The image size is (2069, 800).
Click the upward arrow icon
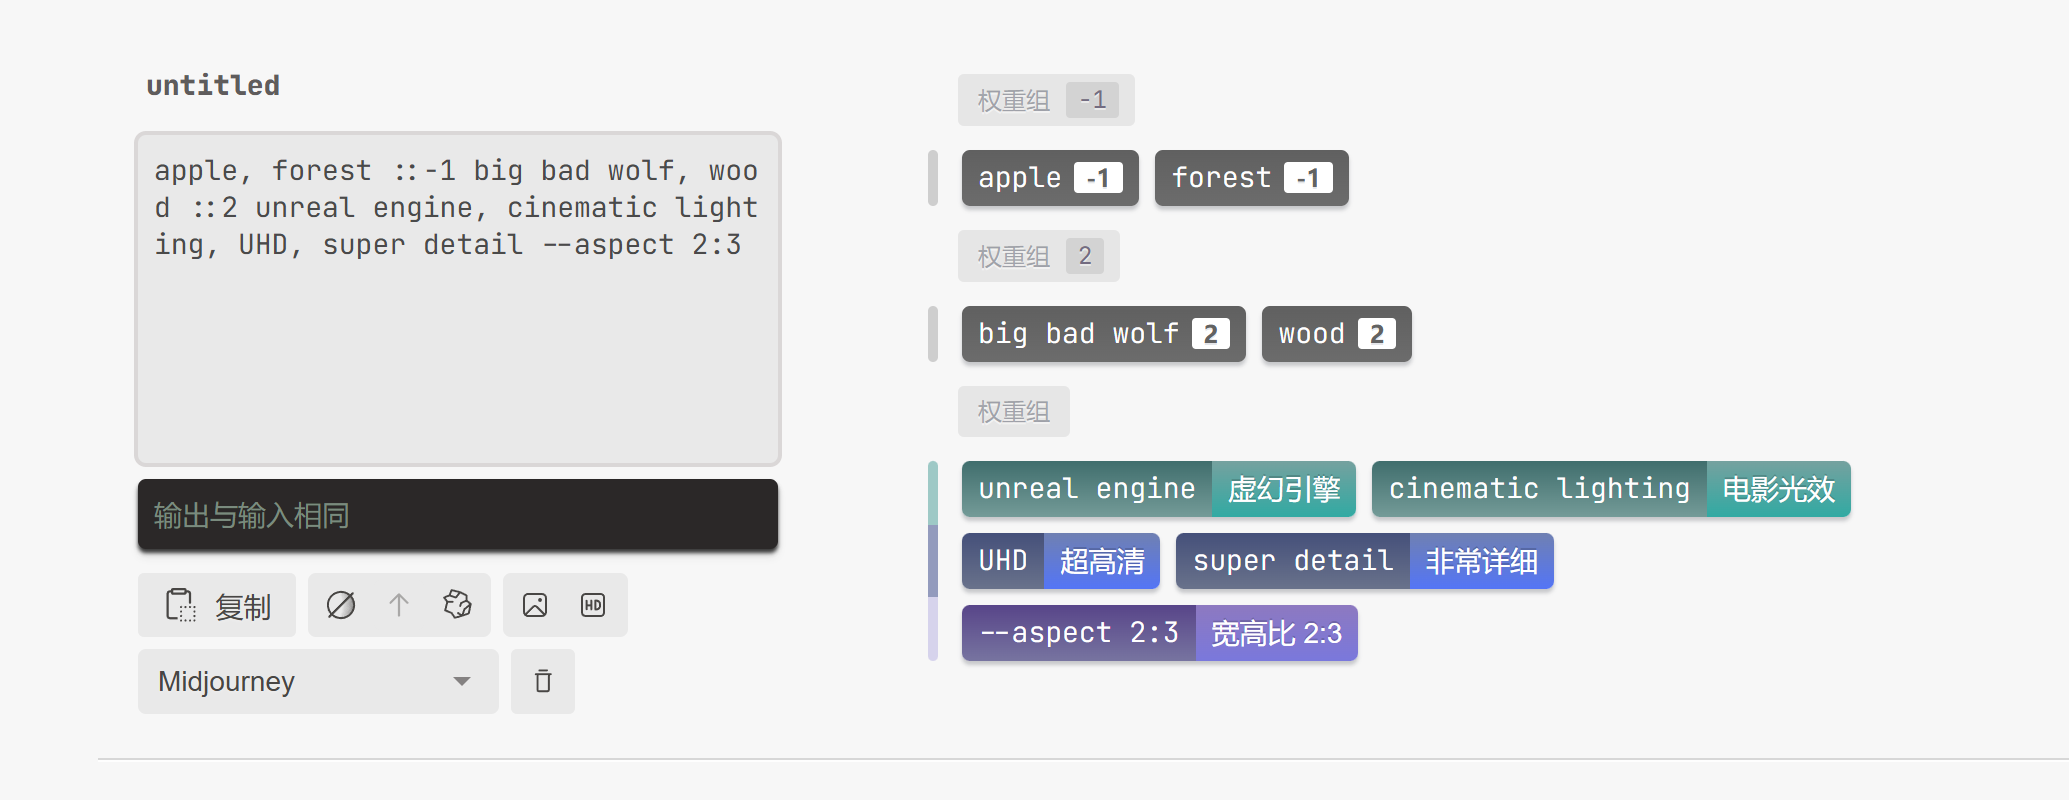click(x=399, y=605)
